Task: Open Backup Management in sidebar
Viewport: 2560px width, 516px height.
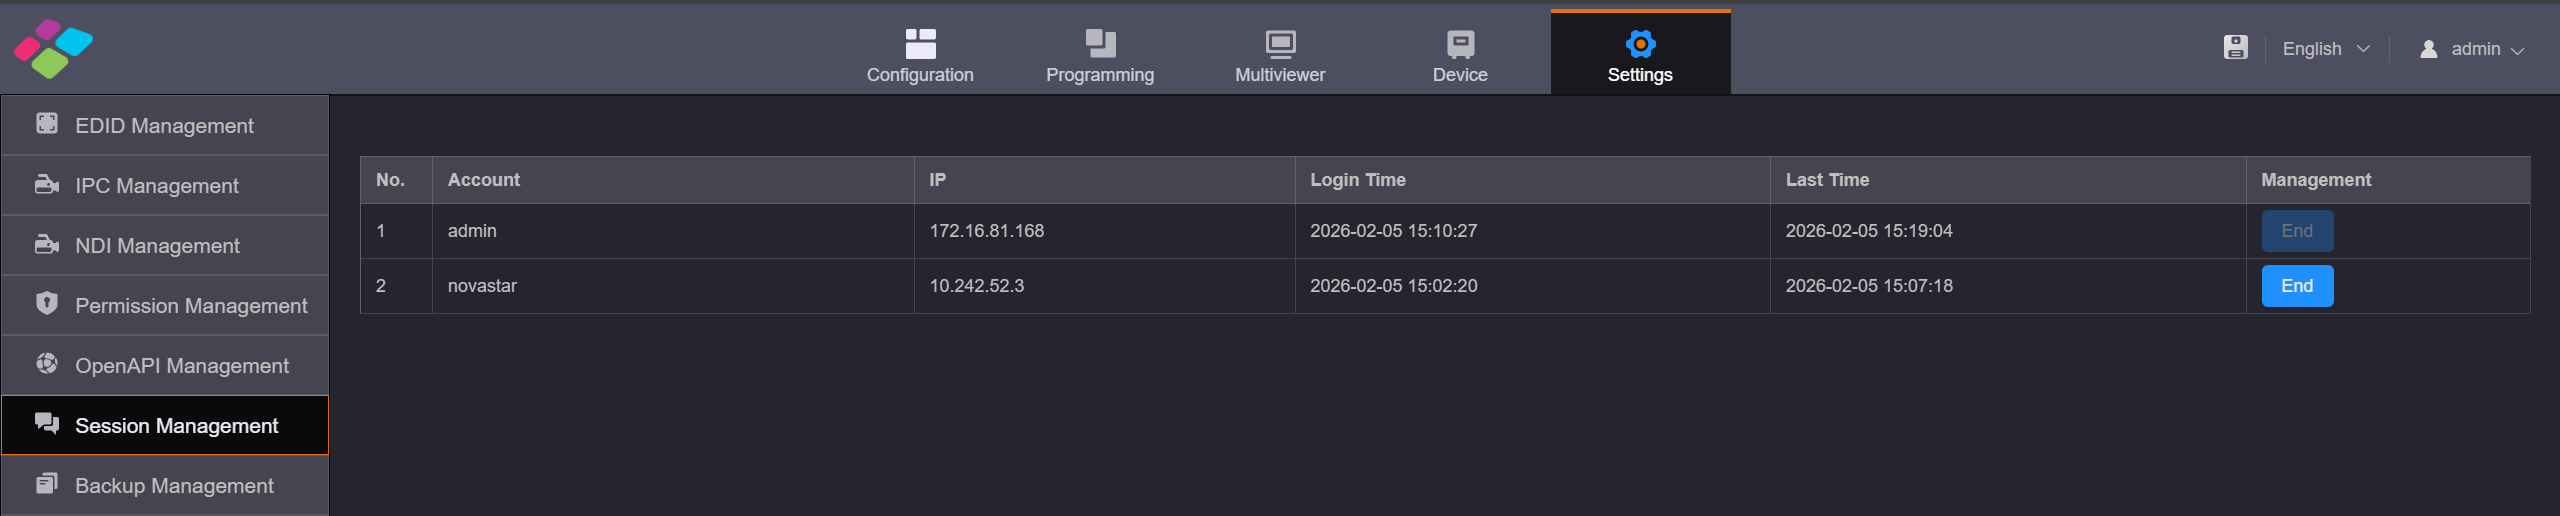Action: click(x=174, y=486)
